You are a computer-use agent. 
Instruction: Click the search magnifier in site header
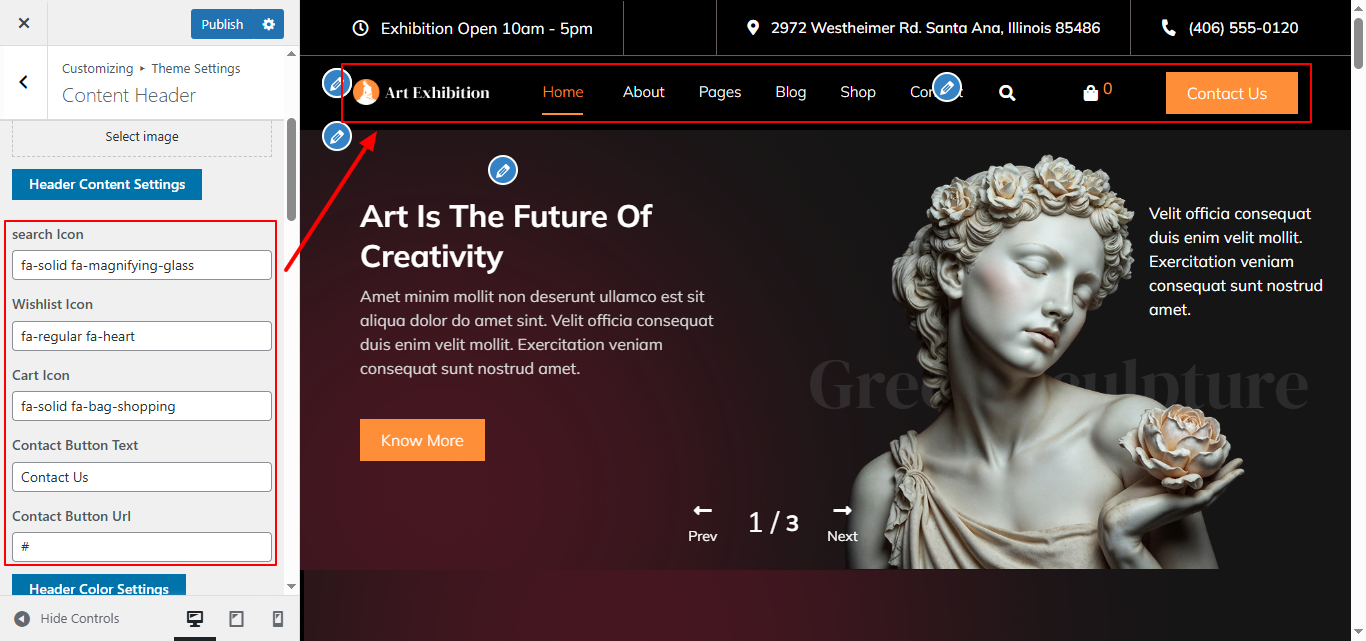[1007, 93]
